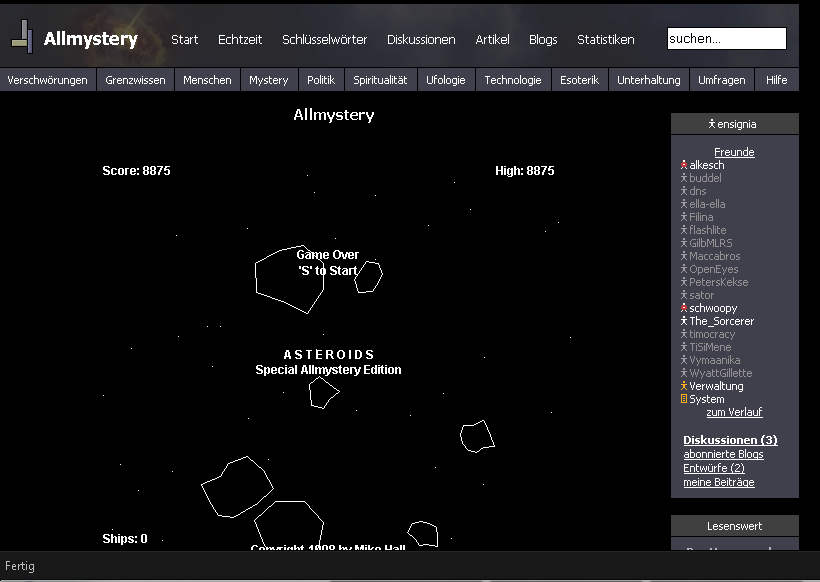Image resolution: width=820 pixels, height=582 pixels.
Task: Open schwoopy's profile link
Action: 713,309
